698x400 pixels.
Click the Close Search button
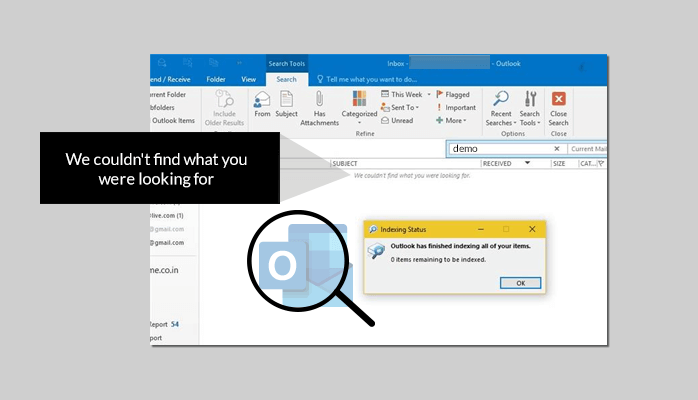click(558, 108)
